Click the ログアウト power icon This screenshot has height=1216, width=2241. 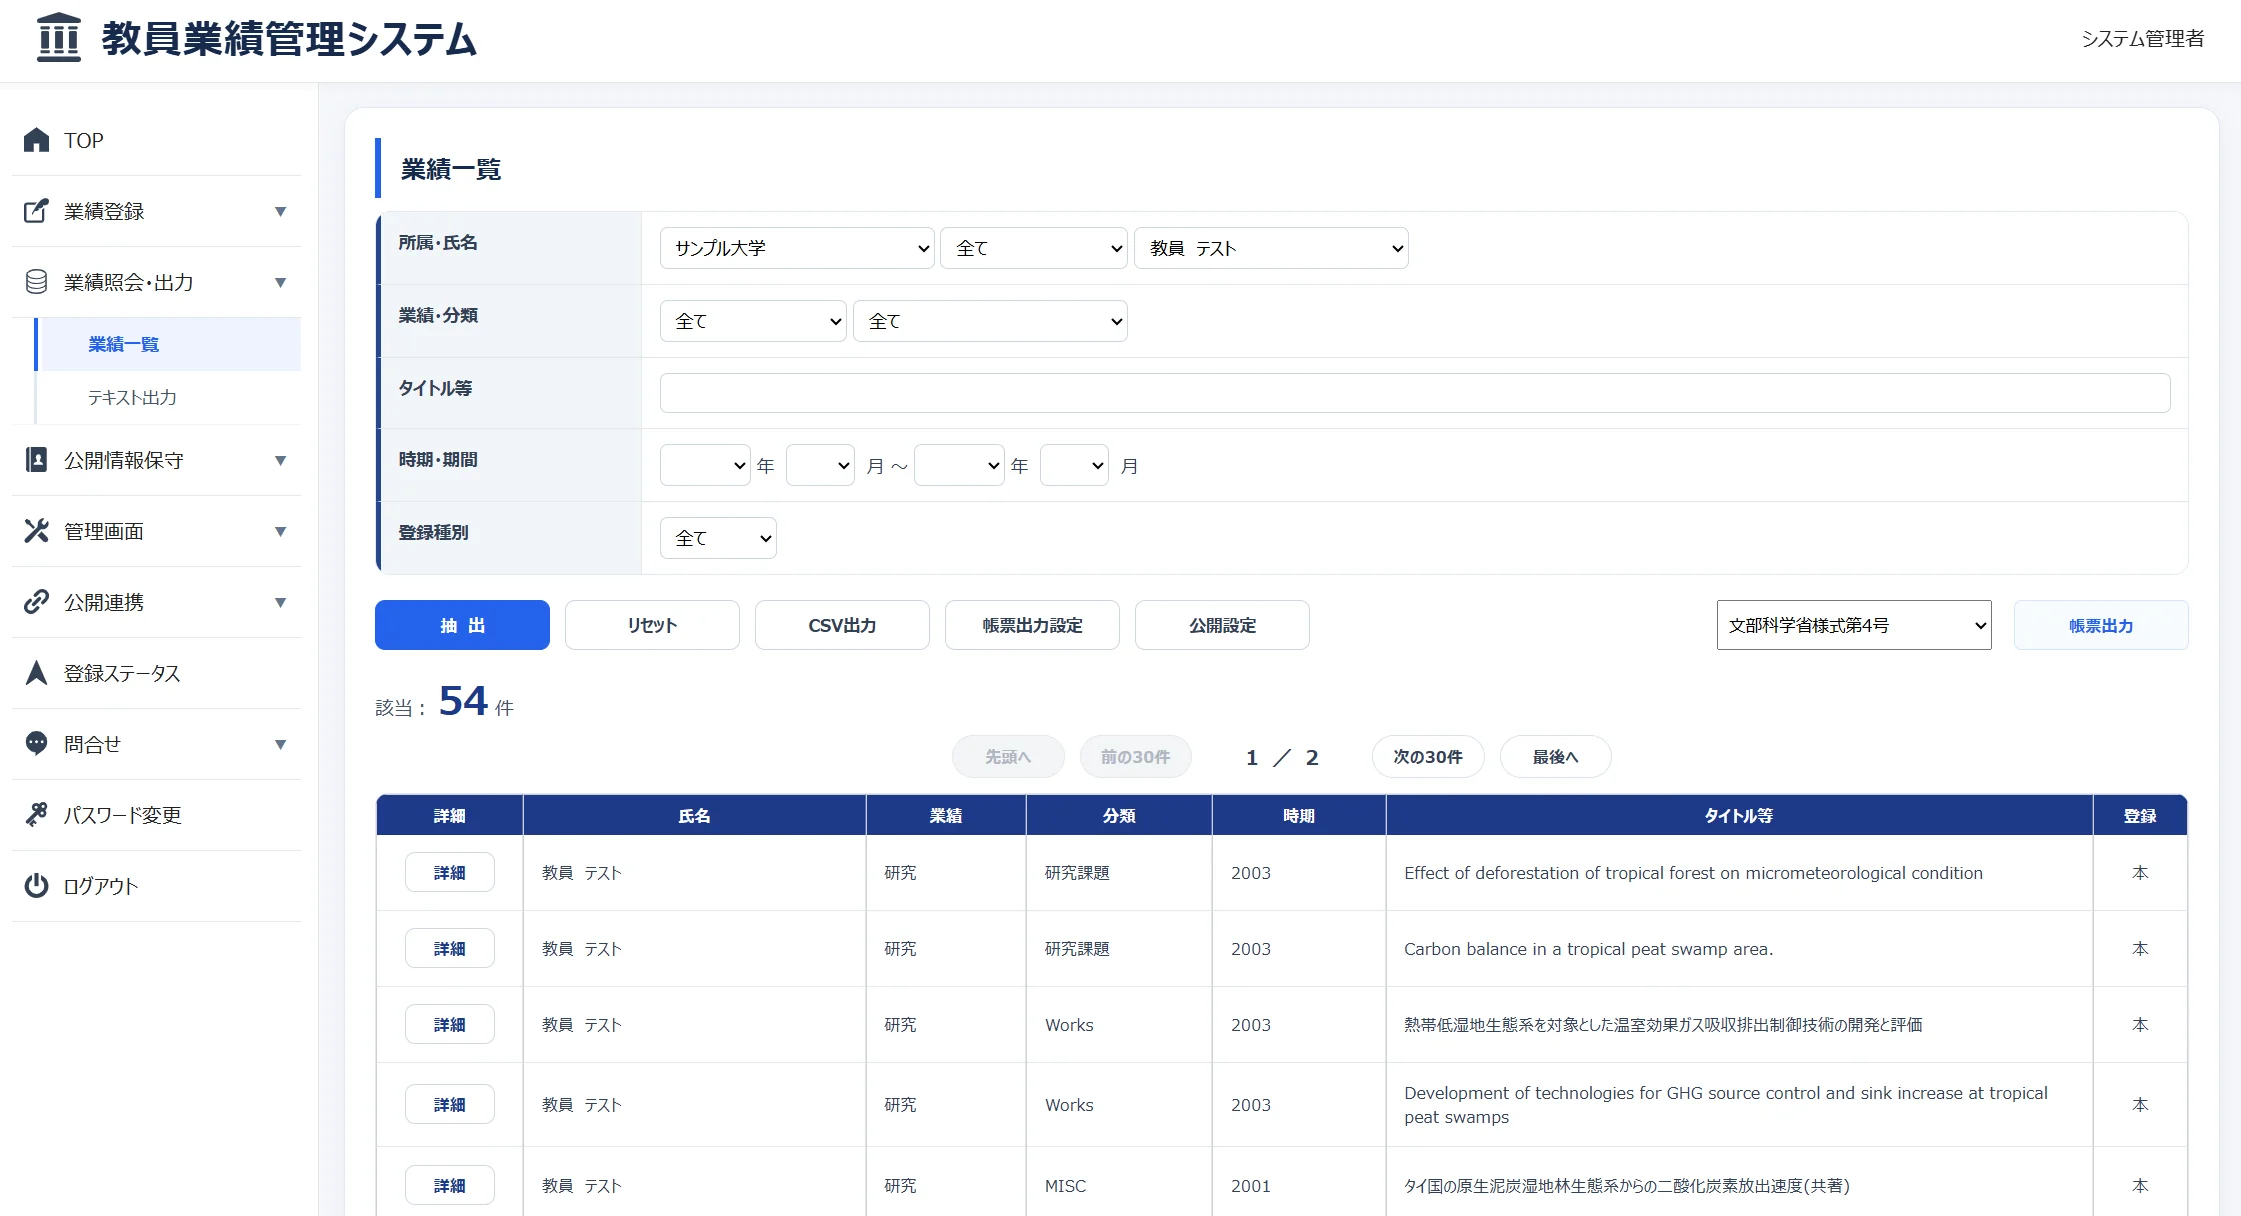tap(36, 886)
